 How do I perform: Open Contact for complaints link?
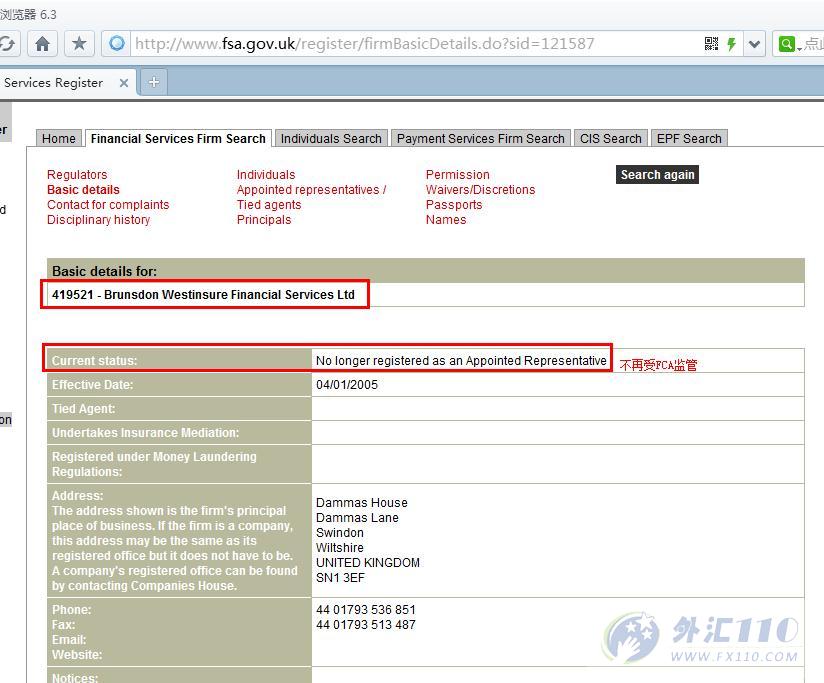coord(108,204)
